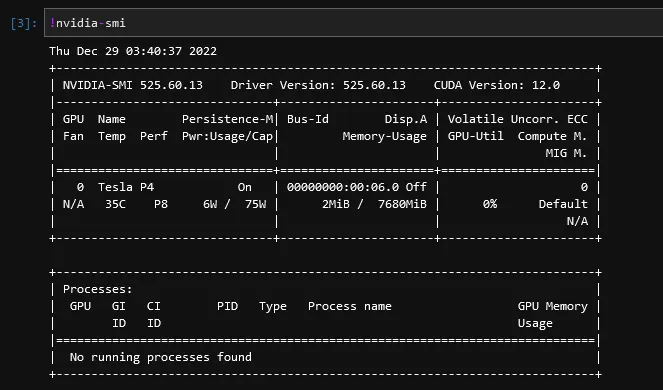This screenshot has width=663, height=390.
Task: Click the Disp.A column header
Action: click(x=406, y=119)
